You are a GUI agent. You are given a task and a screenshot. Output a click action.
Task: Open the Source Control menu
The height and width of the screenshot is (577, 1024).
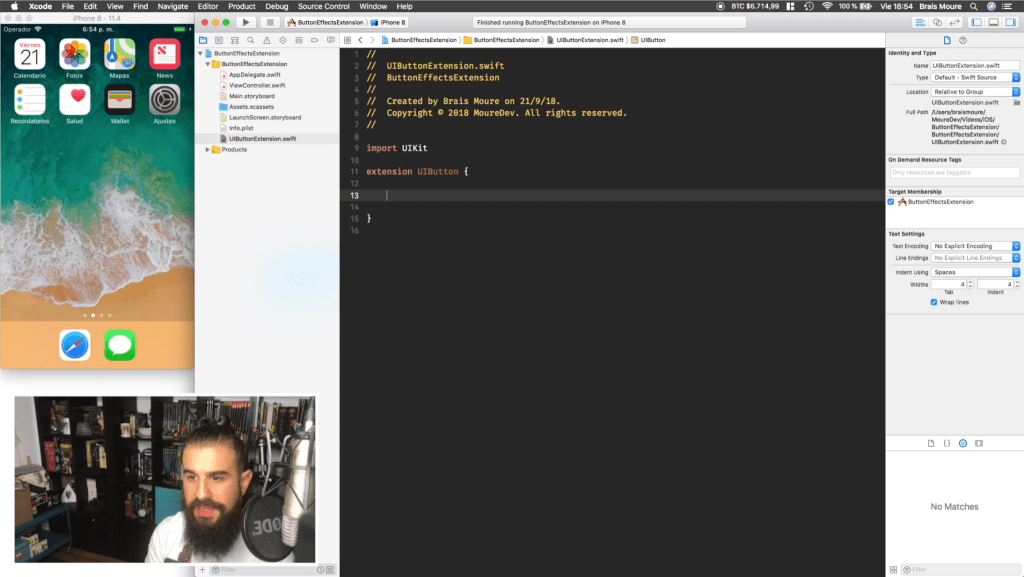coord(323,6)
